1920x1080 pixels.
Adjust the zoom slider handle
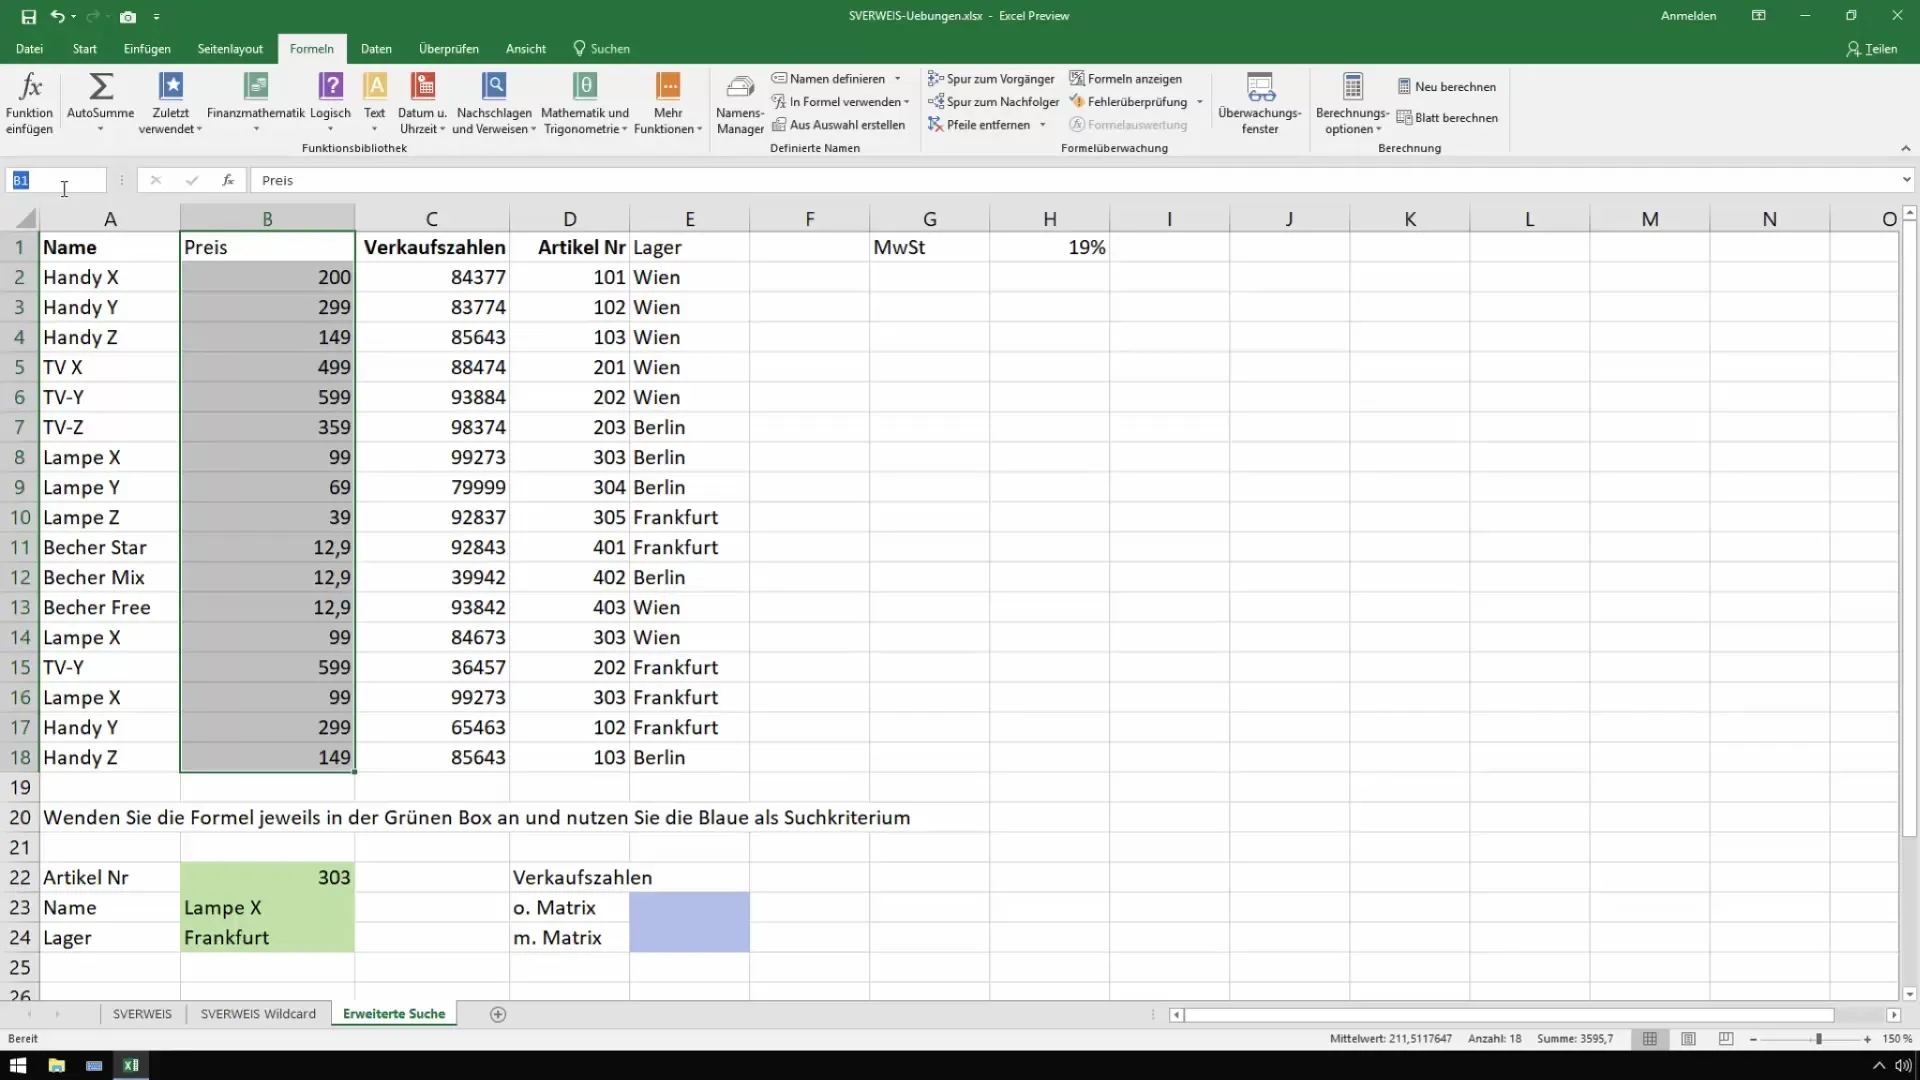[x=1819, y=1039]
